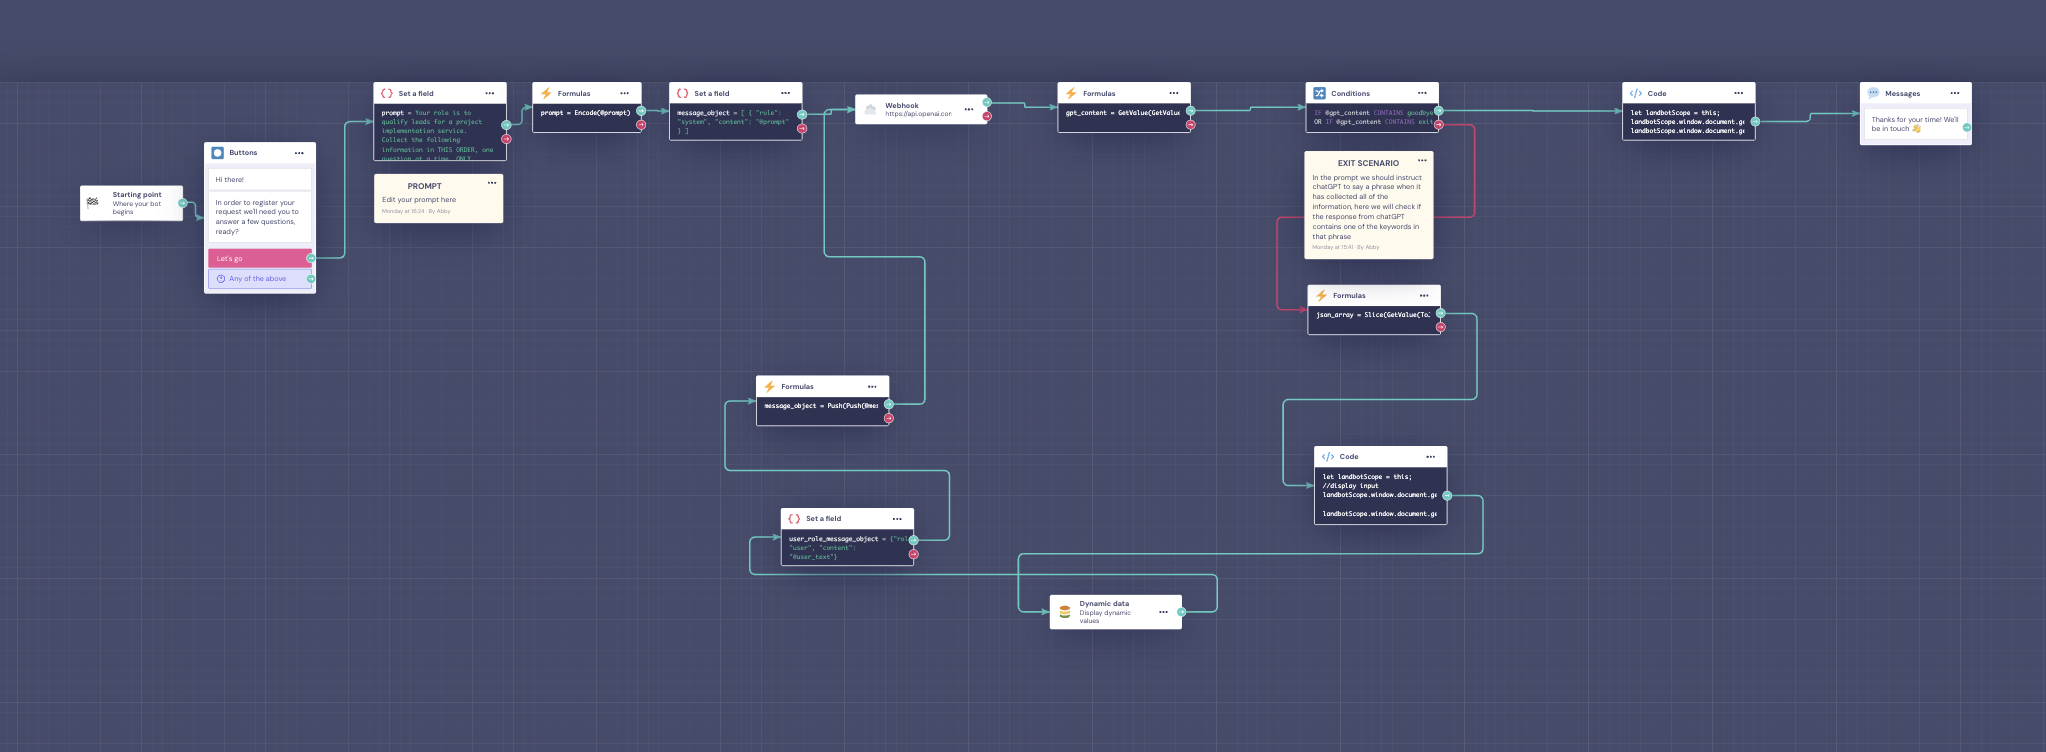Click the '//display input' code line
The width and height of the screenshot is (2046, 752).
[x=1351, y=486]
